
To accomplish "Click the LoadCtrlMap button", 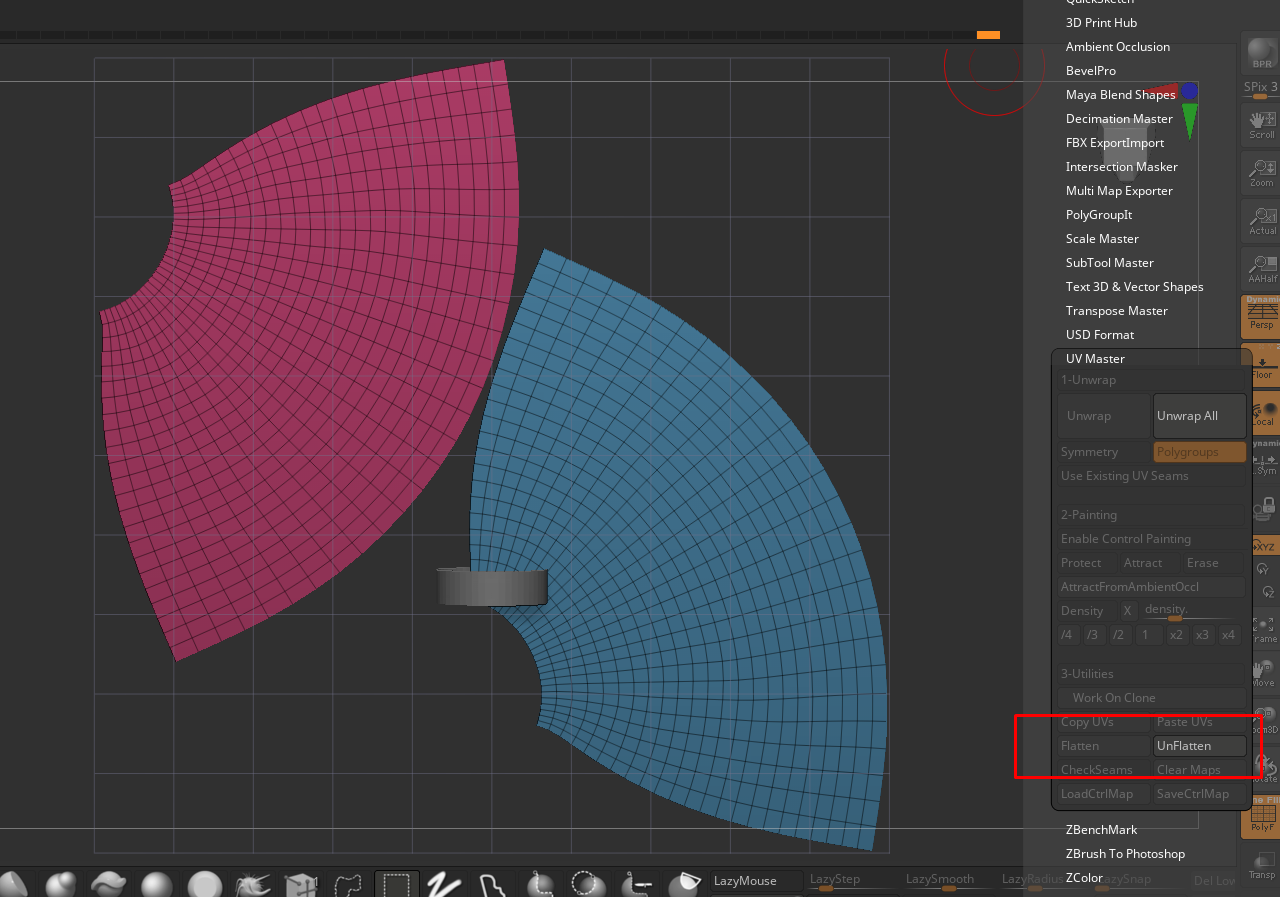I will [1104, 794].
